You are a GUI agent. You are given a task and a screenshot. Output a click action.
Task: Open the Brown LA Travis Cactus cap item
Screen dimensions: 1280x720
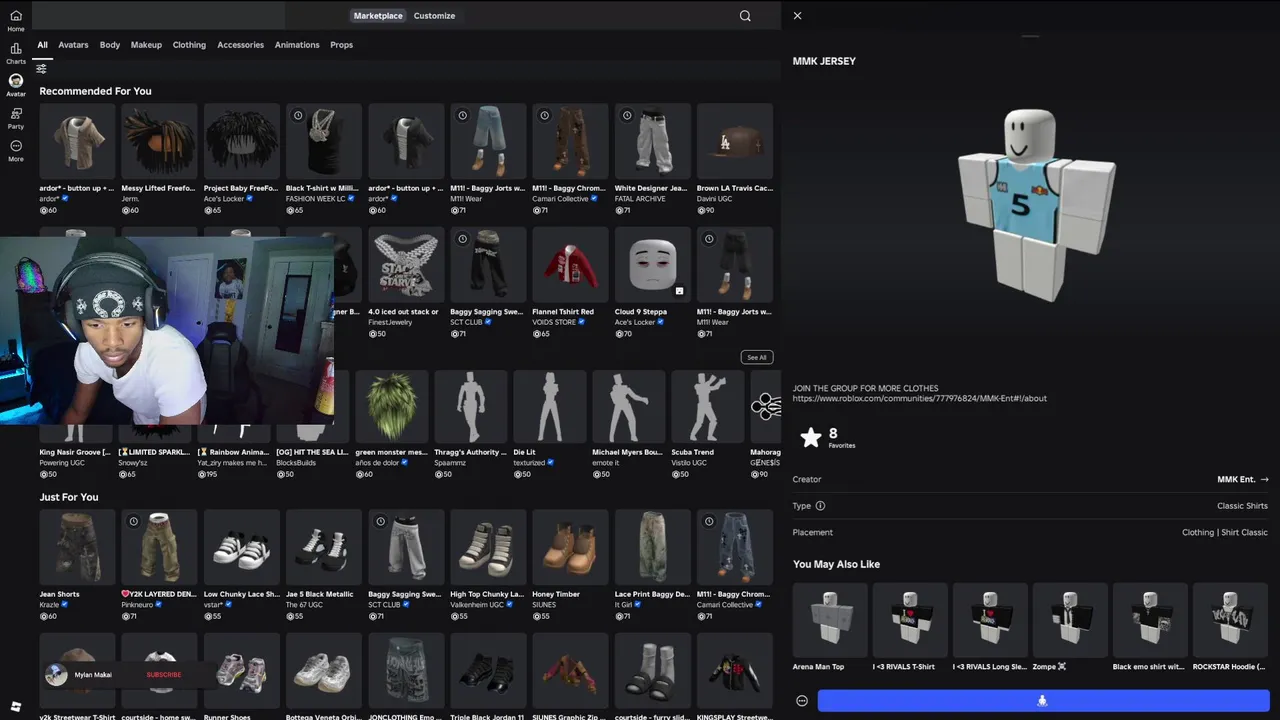coord(735,159)
